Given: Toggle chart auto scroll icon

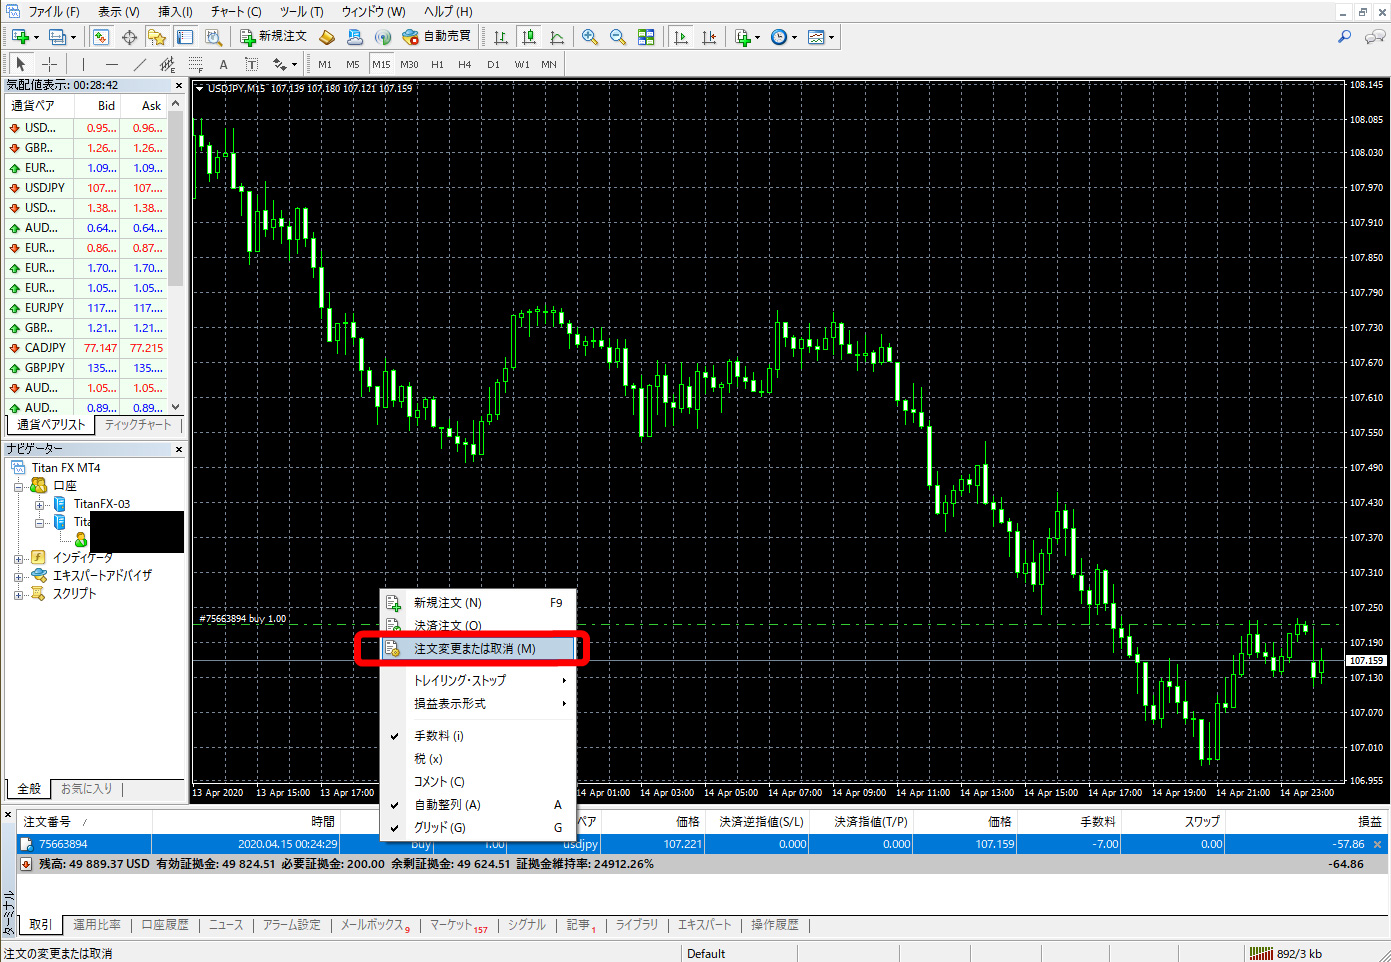Looking at the screenshot, I should 681,37.
